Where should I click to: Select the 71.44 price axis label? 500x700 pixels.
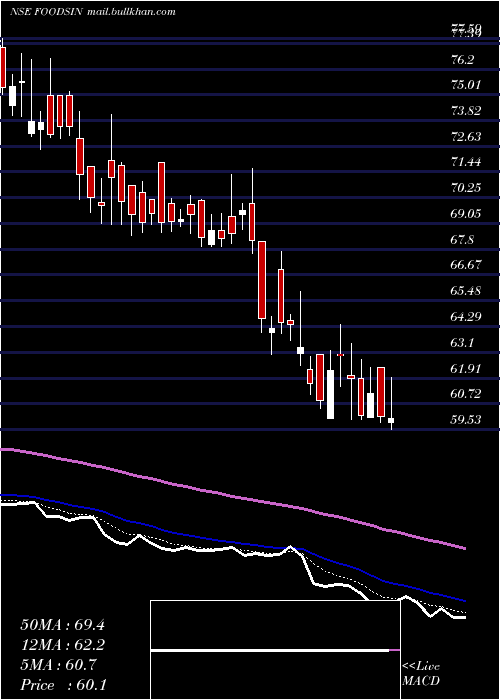tap(466, 162)
